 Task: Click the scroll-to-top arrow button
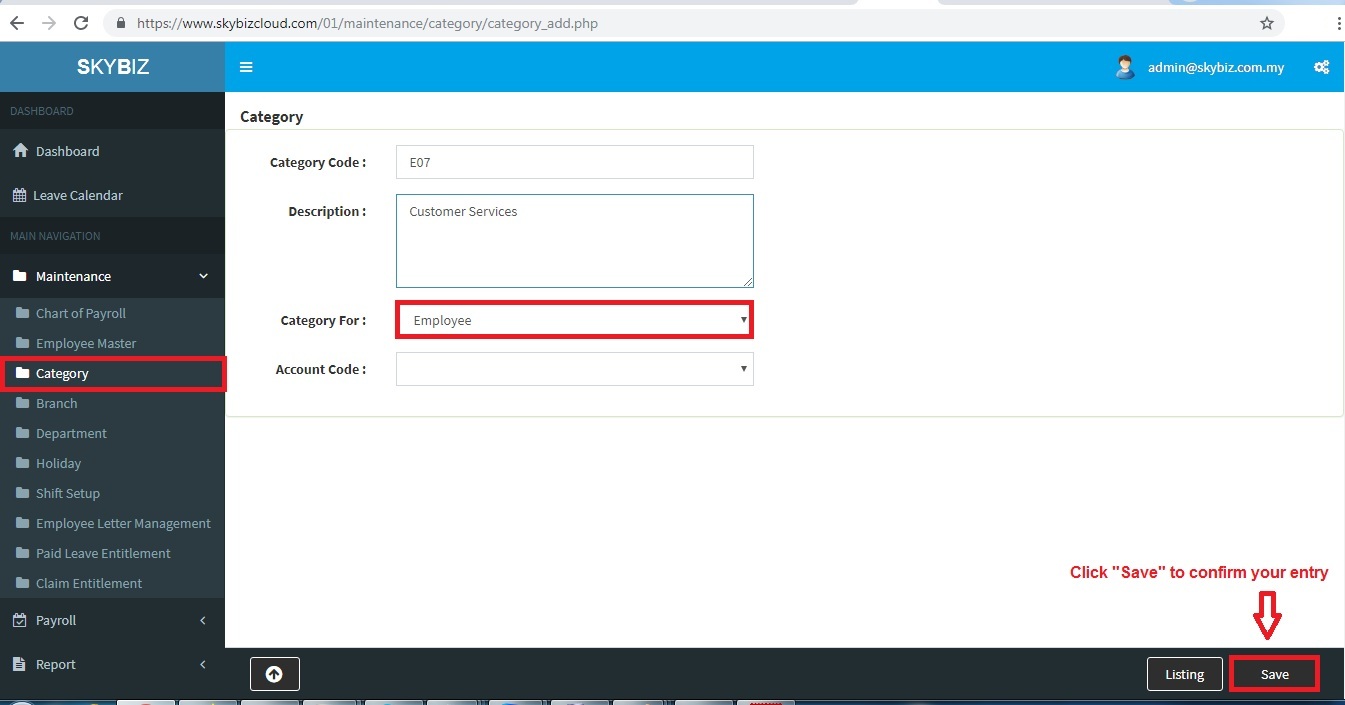[274, 674]
